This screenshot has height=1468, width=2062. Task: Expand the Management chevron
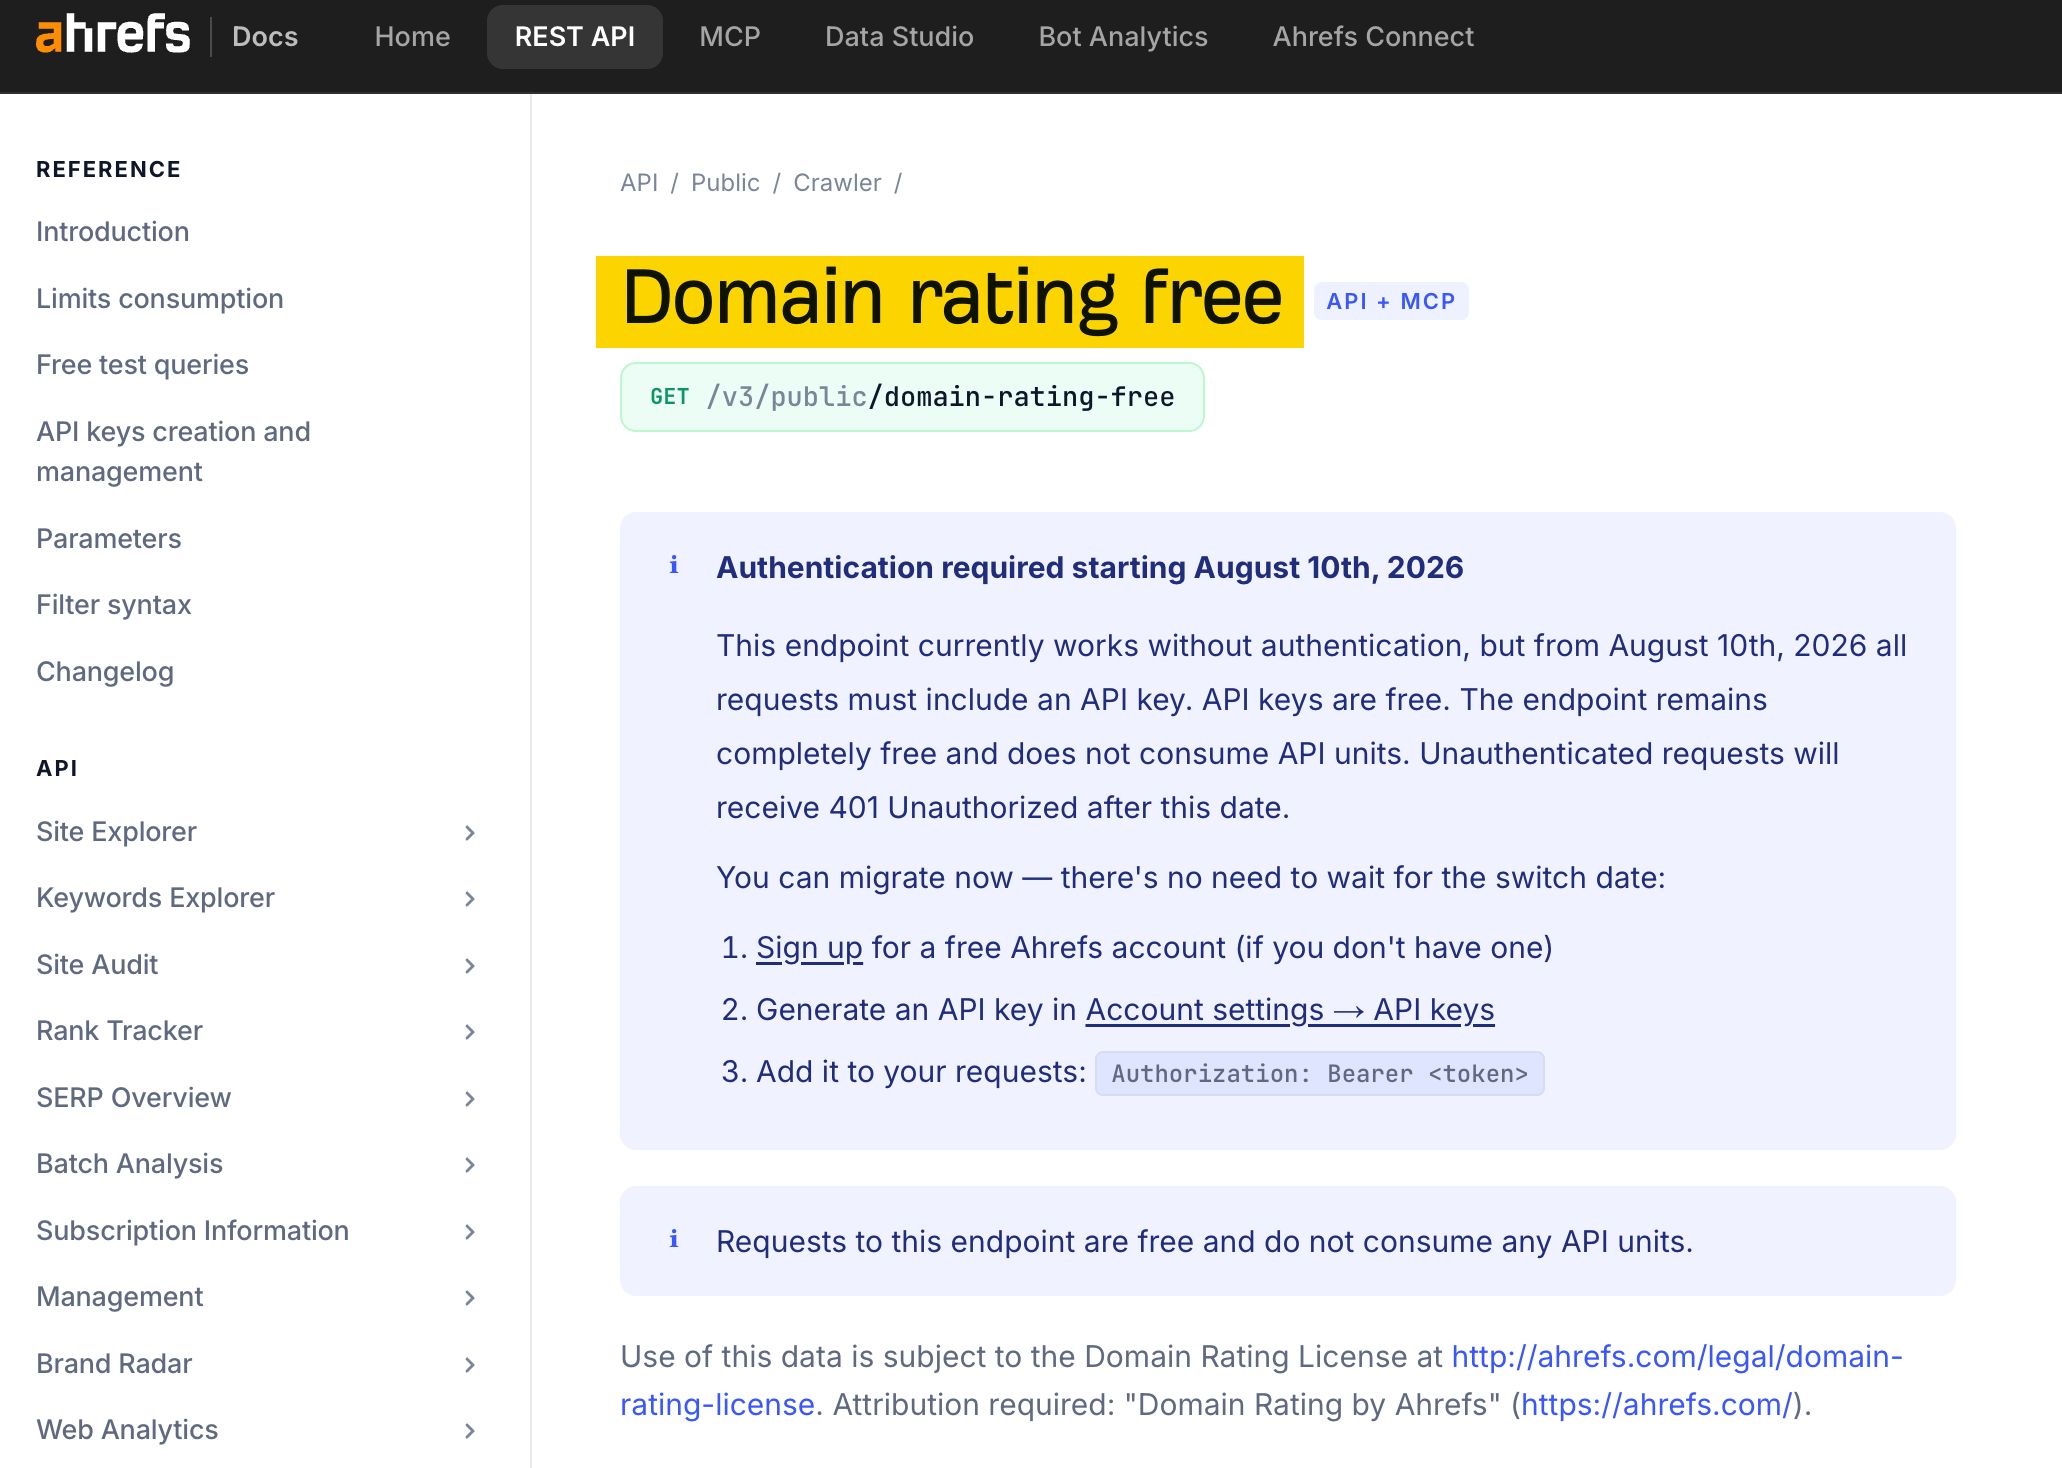(x=469, y=1298)
